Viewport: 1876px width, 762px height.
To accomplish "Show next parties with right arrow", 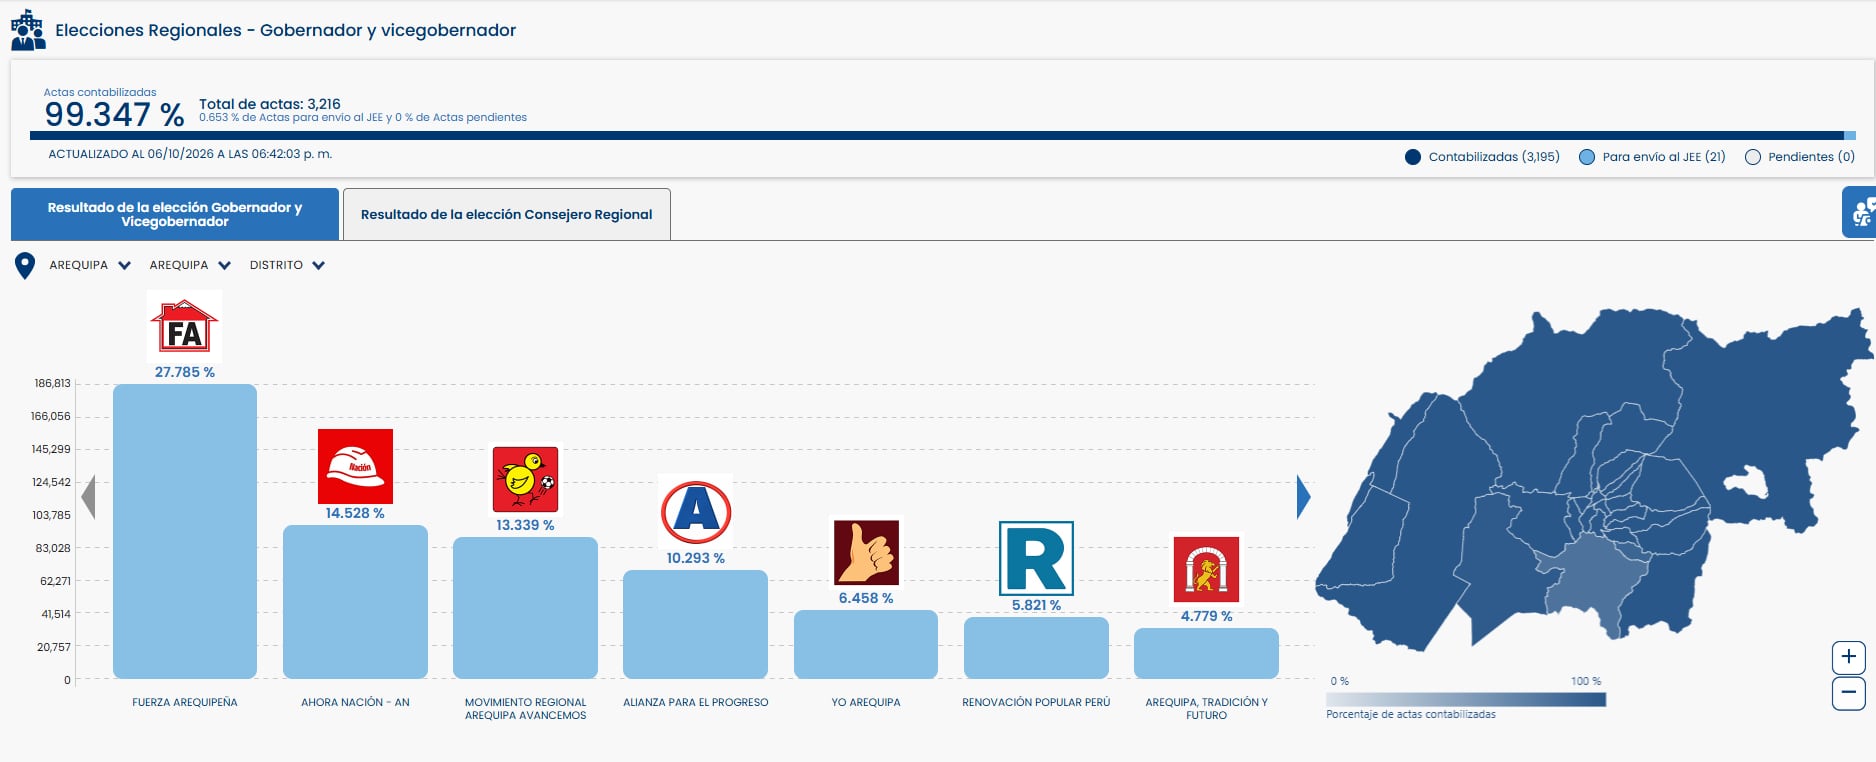I will (1303, 497).
